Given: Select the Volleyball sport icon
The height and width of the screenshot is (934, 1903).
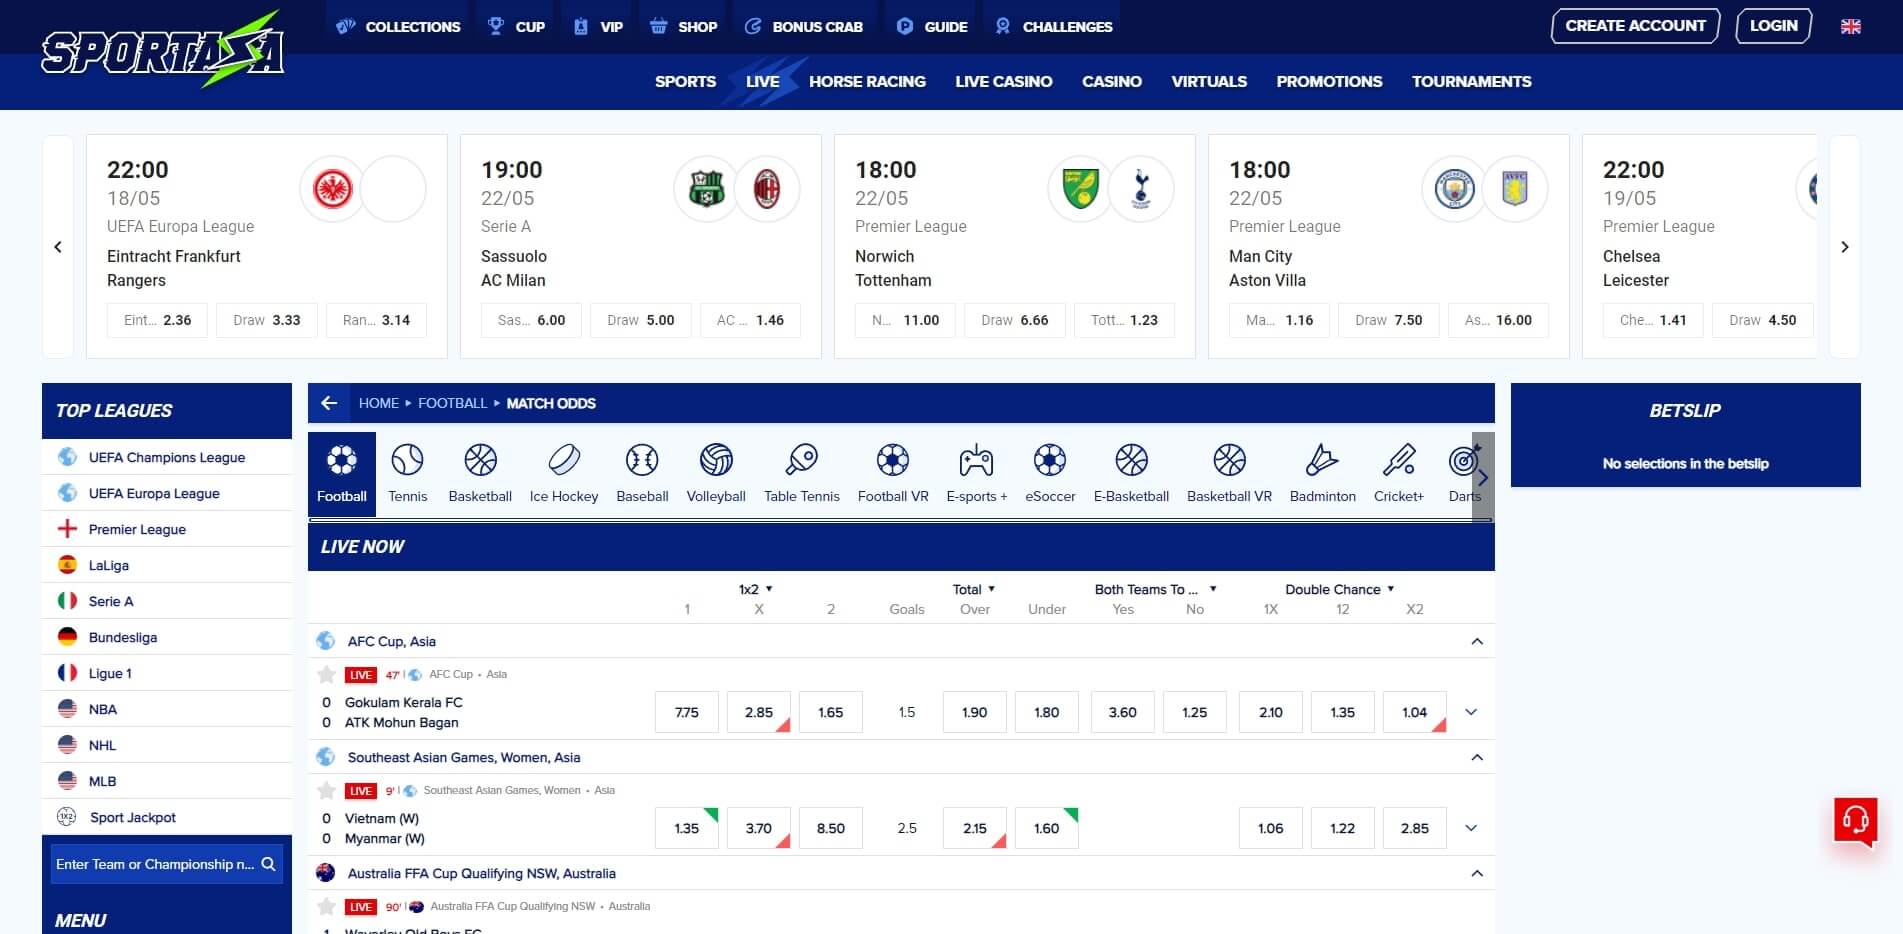Looking at the screenshot, I should click(716, 461).
